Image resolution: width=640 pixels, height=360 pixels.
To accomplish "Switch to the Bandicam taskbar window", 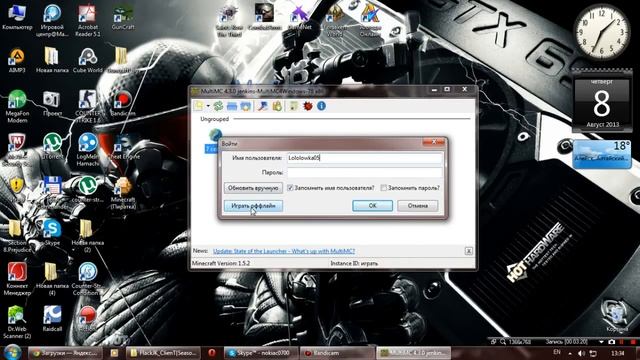I will (x=336, y=353).
